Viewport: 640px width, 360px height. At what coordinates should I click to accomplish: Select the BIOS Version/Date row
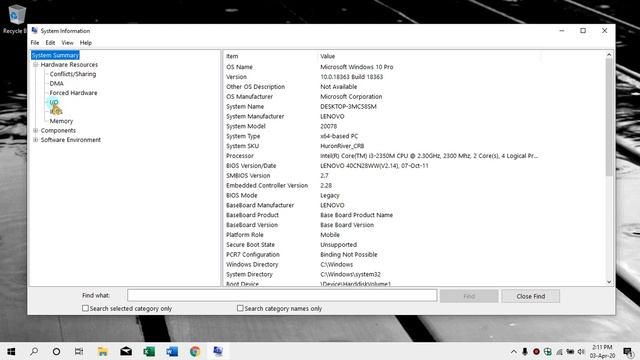click(x=414, y=166)
